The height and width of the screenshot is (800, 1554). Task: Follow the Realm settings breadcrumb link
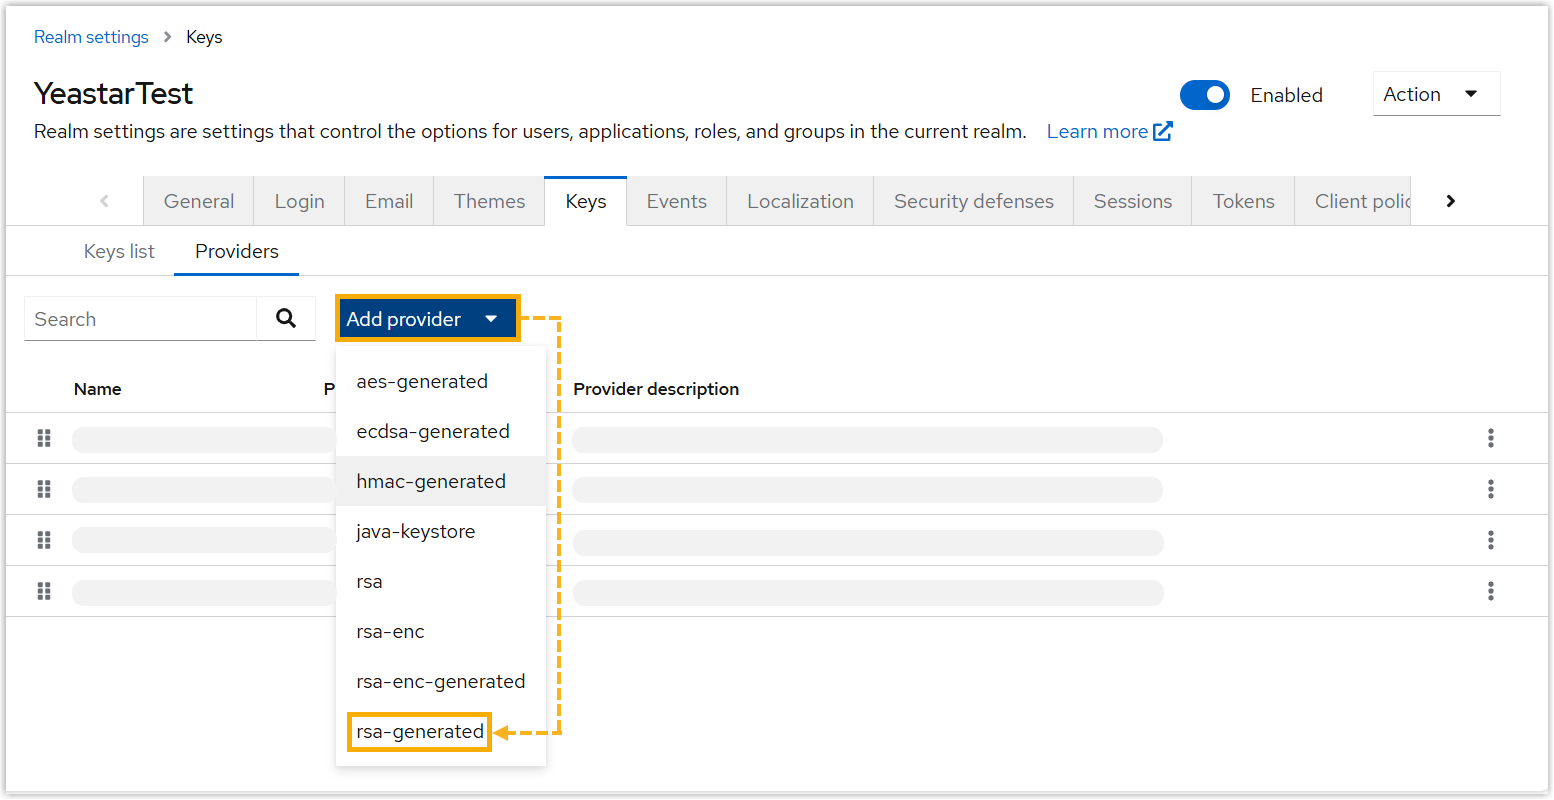91,37
